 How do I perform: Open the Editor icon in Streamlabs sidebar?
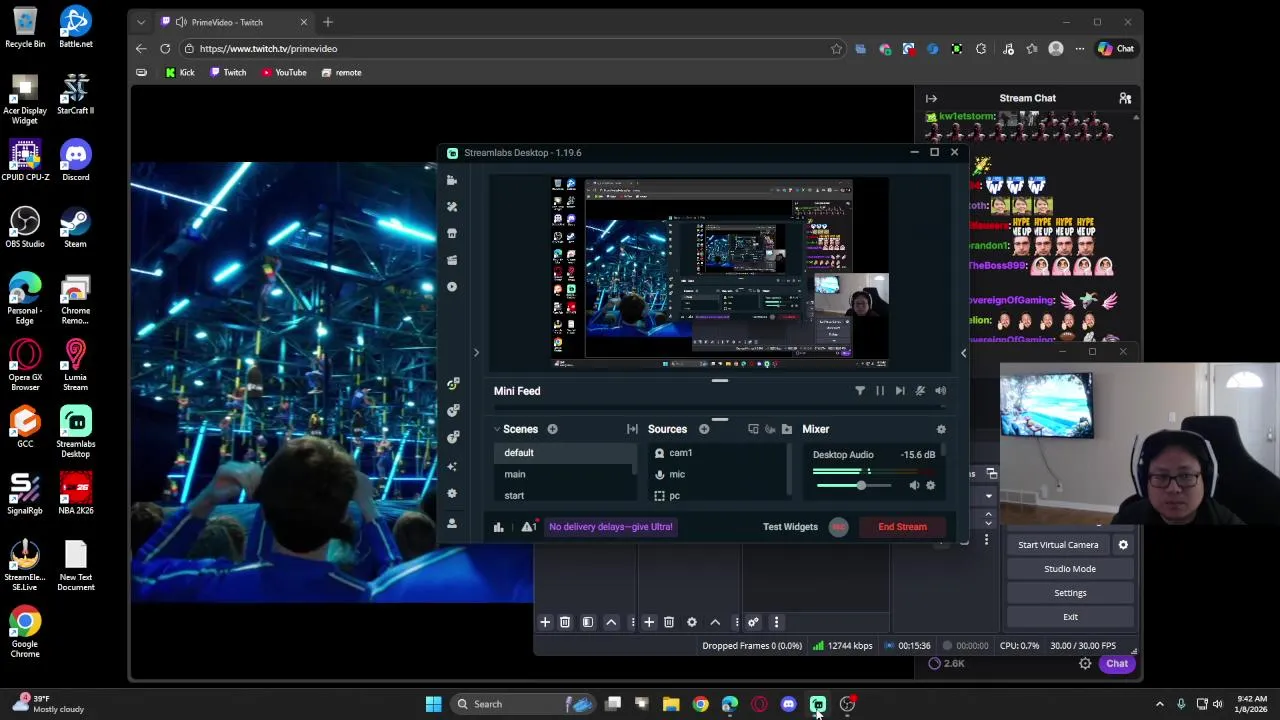(x=452, y=180)
